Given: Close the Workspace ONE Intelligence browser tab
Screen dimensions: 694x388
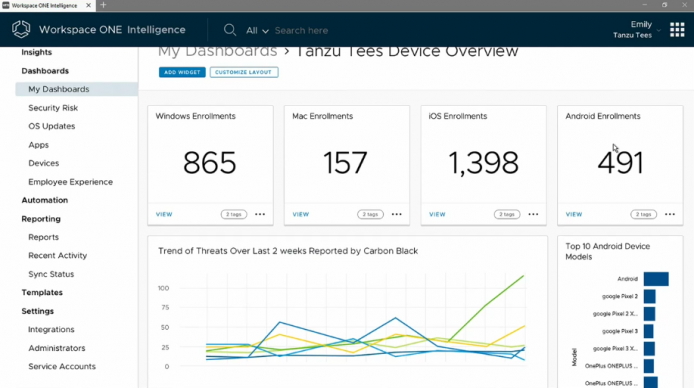Looking at the screenshot, I should pos(89,5).
